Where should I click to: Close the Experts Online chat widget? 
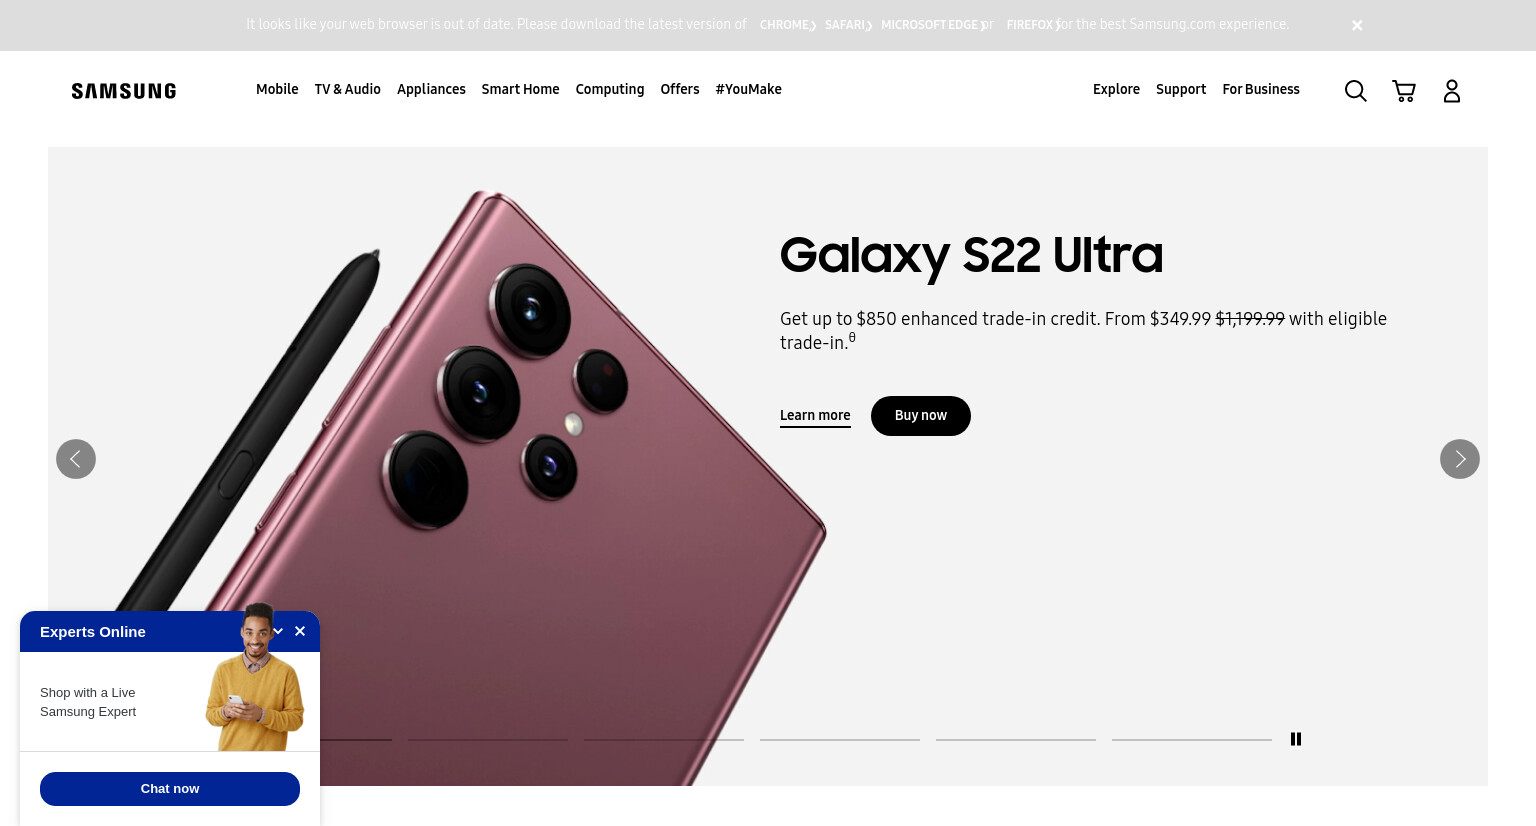(300, 631)
